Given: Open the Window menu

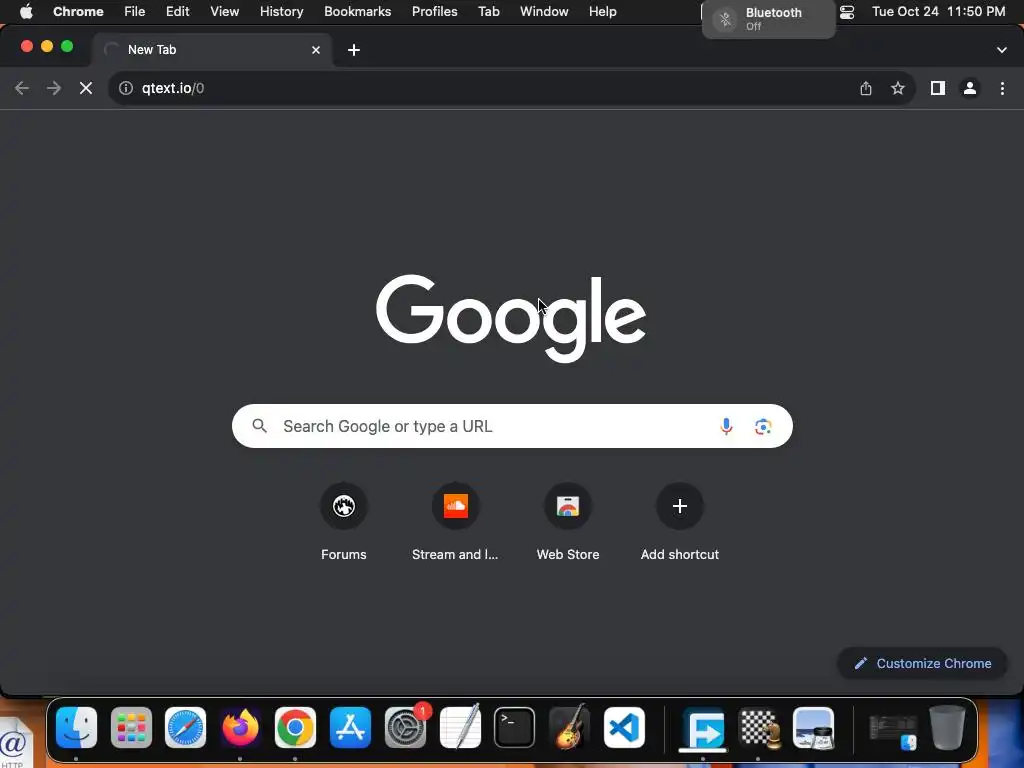Looking at the screenshot, I should (x=544, y=12).
